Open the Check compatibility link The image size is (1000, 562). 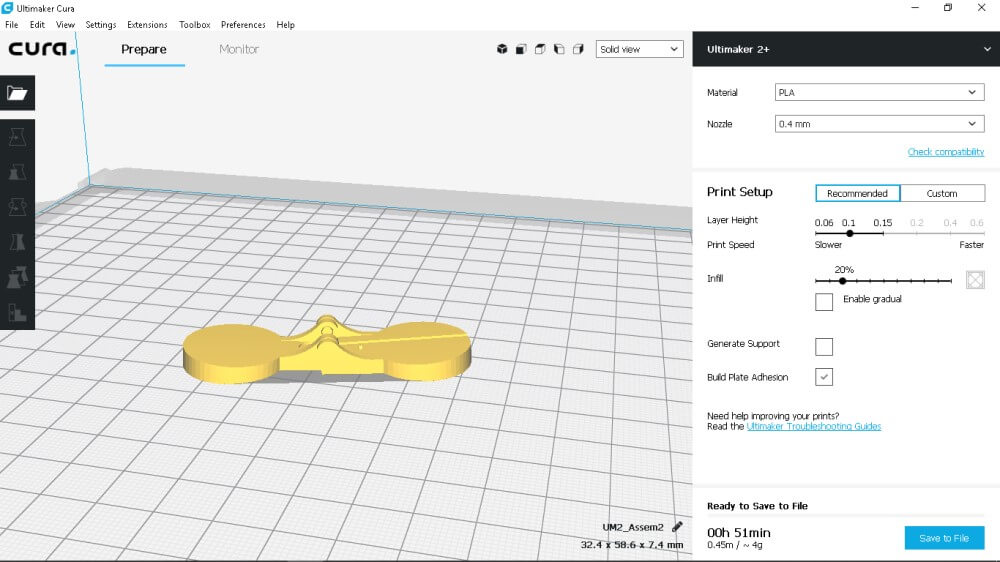tap(946, 152)
